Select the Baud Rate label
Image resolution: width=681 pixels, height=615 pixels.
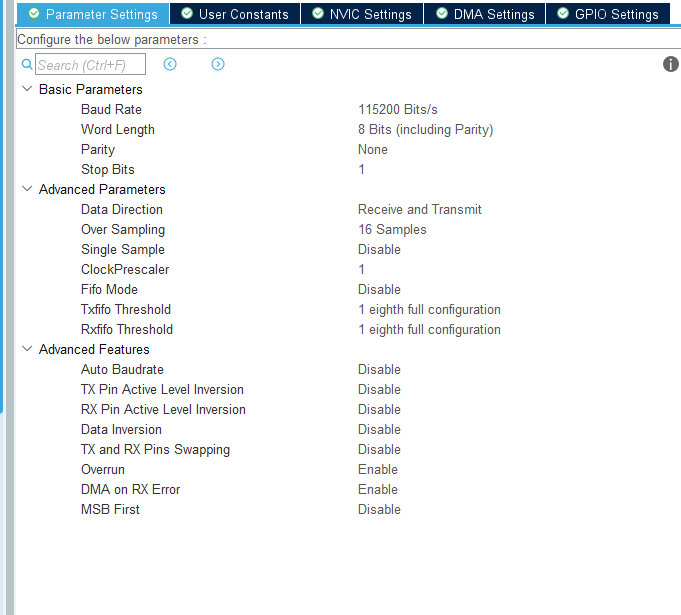tap(111, 109)
